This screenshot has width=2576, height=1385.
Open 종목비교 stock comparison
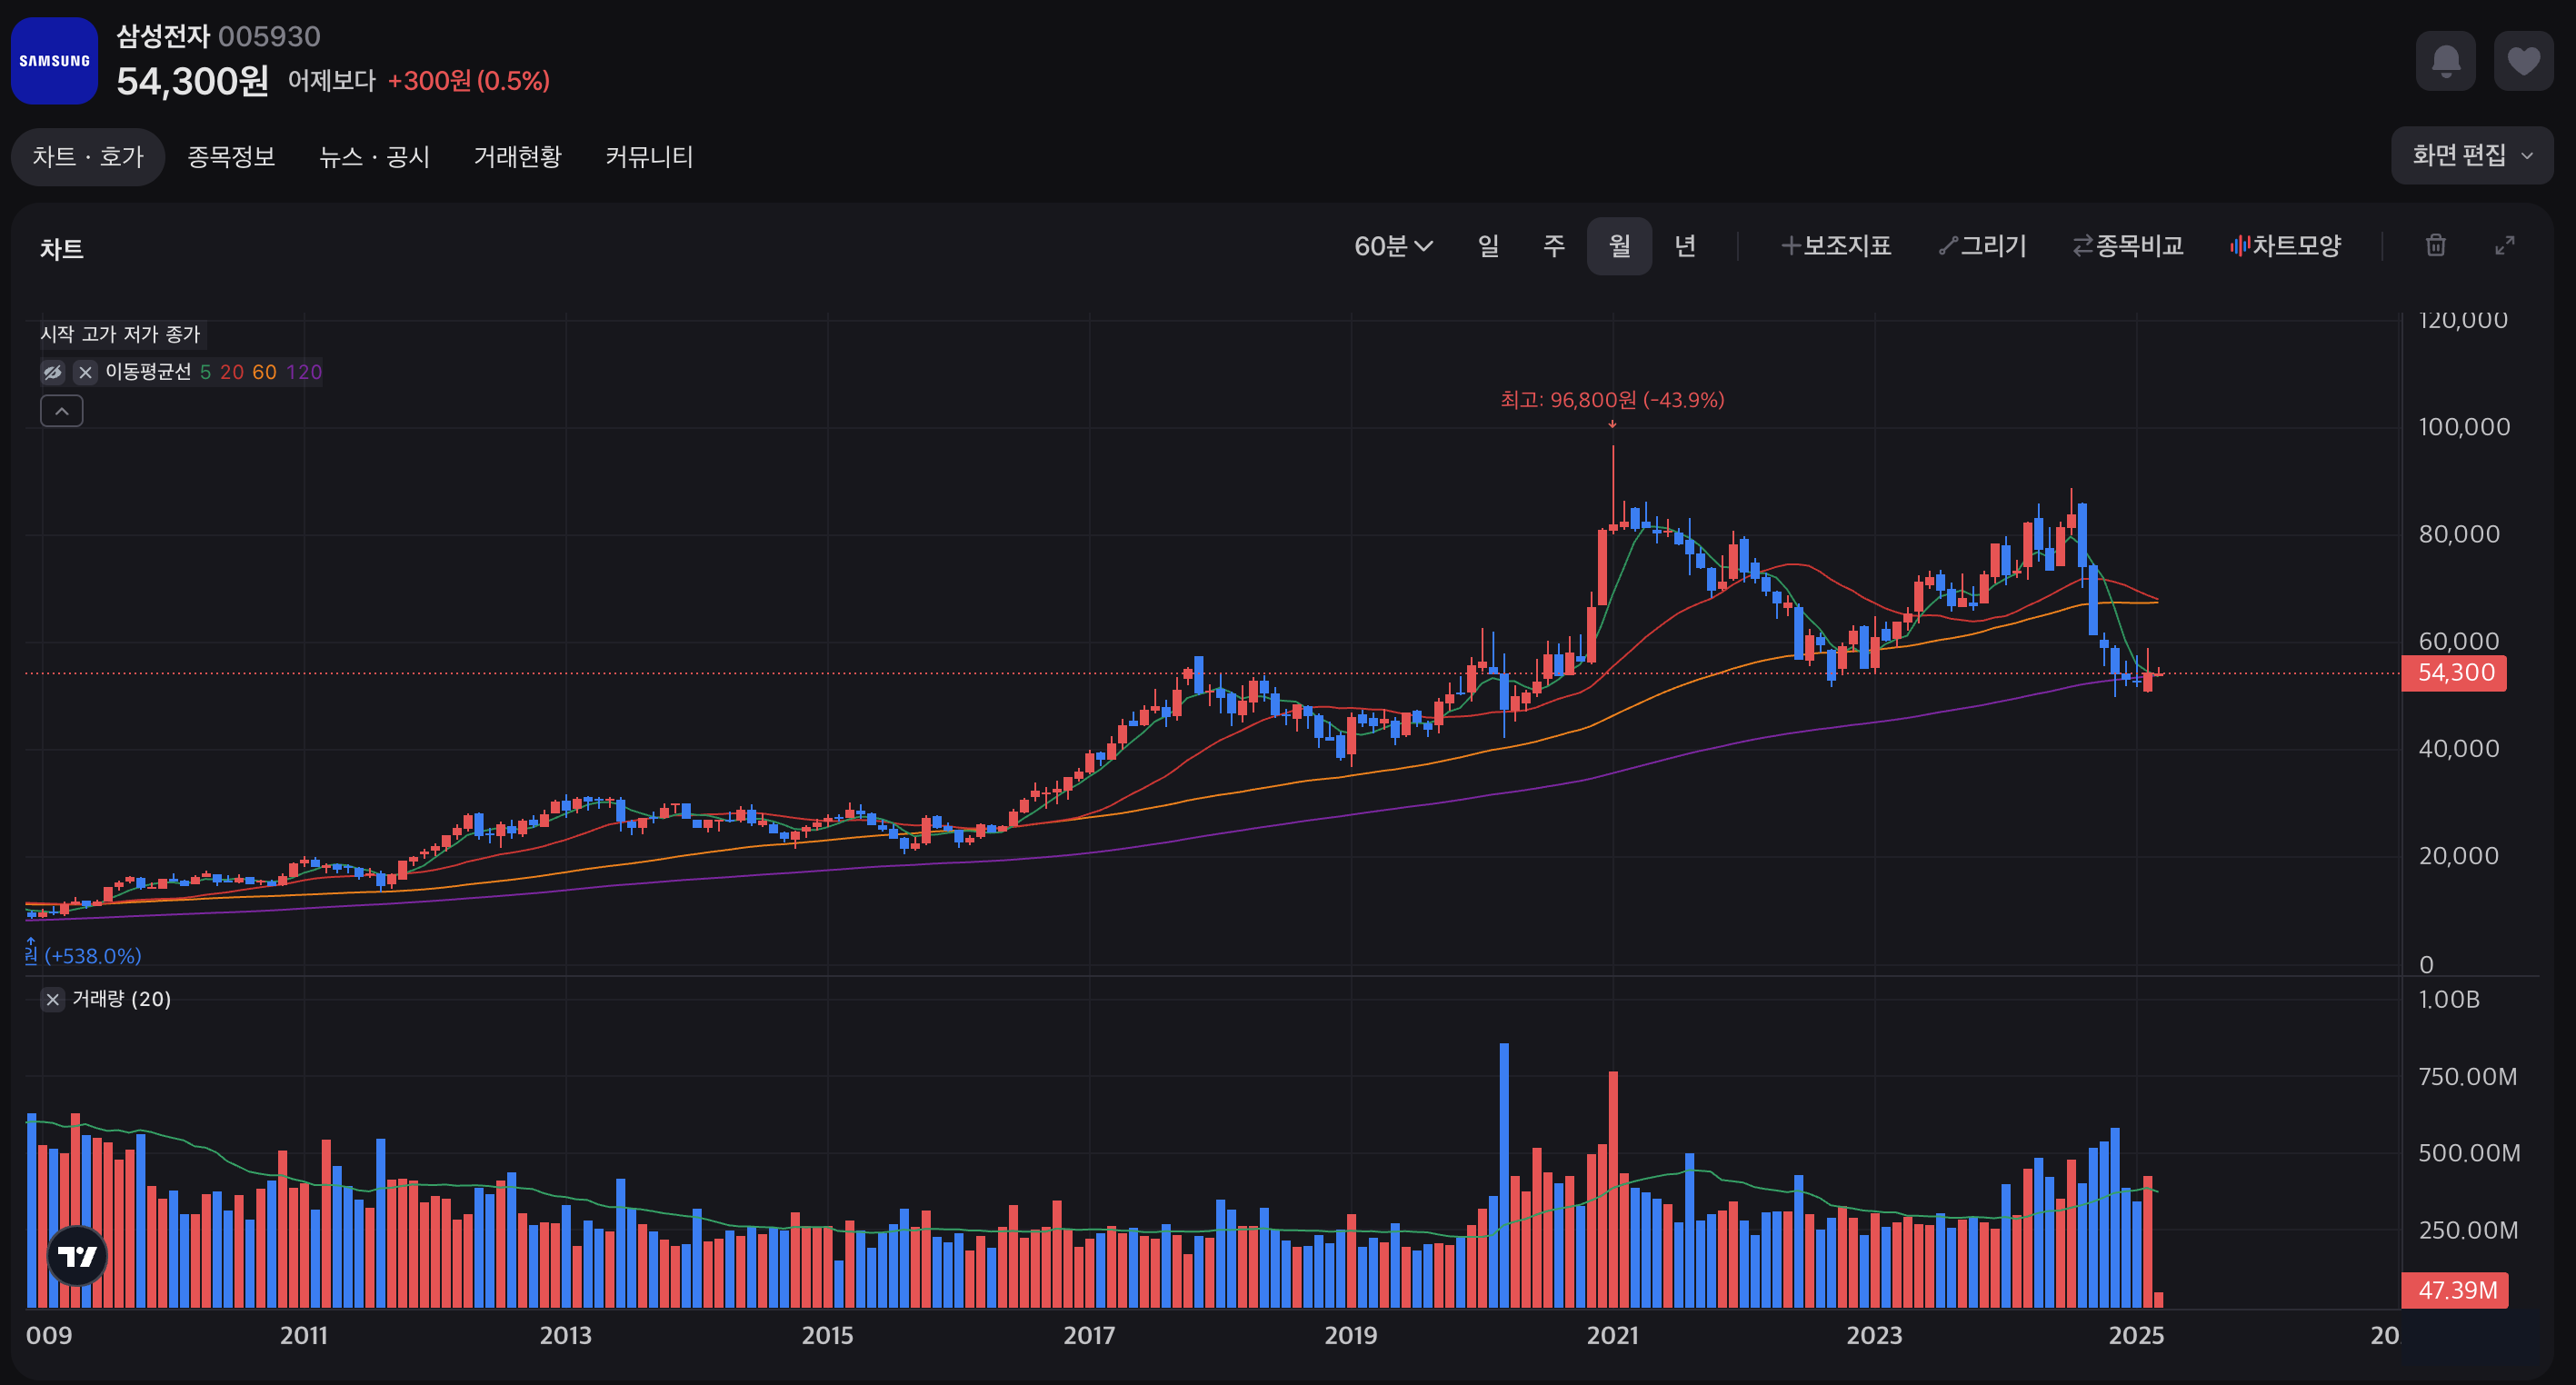[2128, 246]
